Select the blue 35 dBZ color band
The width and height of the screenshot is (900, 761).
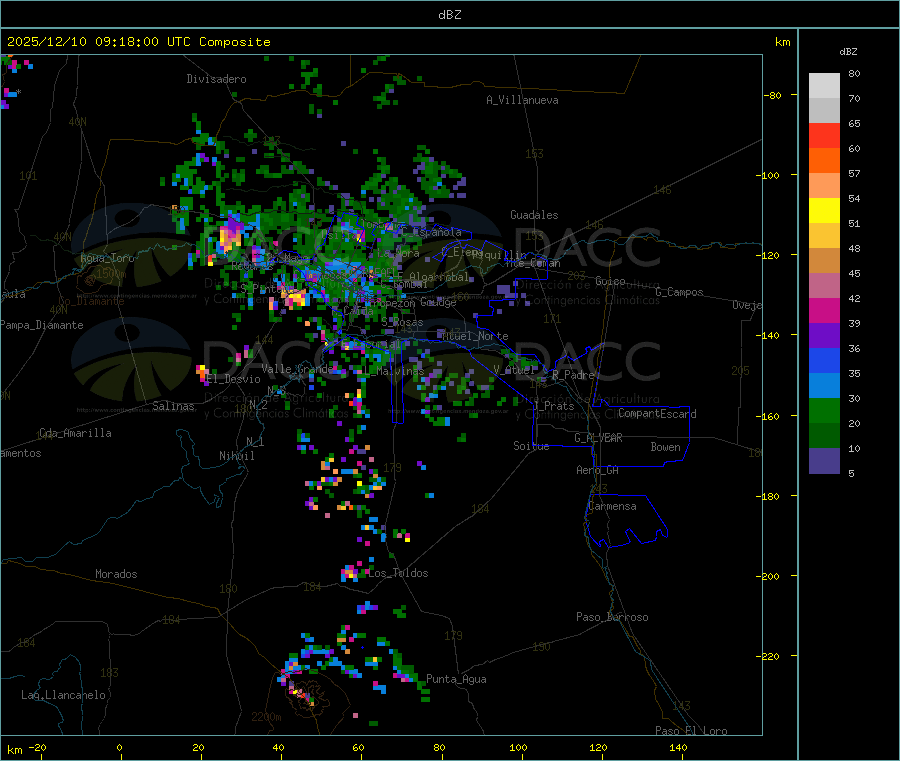(824, 360)
